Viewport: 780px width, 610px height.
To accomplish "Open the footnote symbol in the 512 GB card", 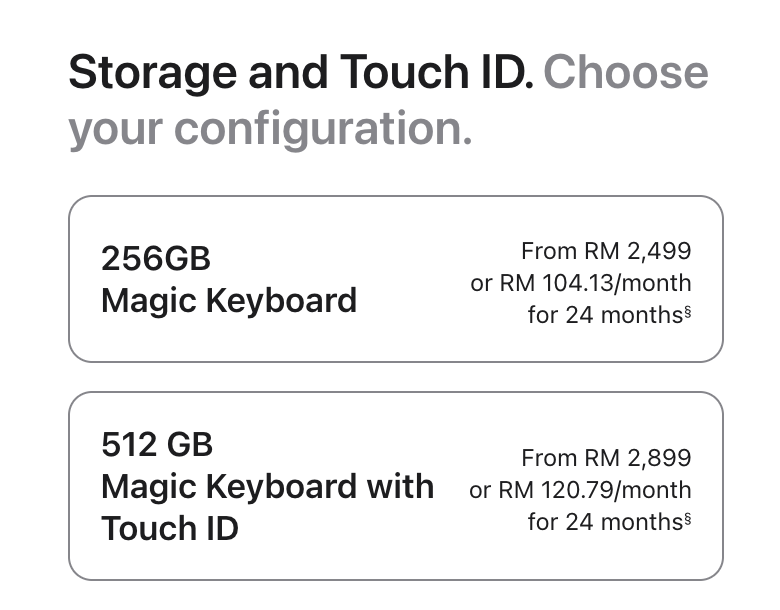I will coord(687,517).
